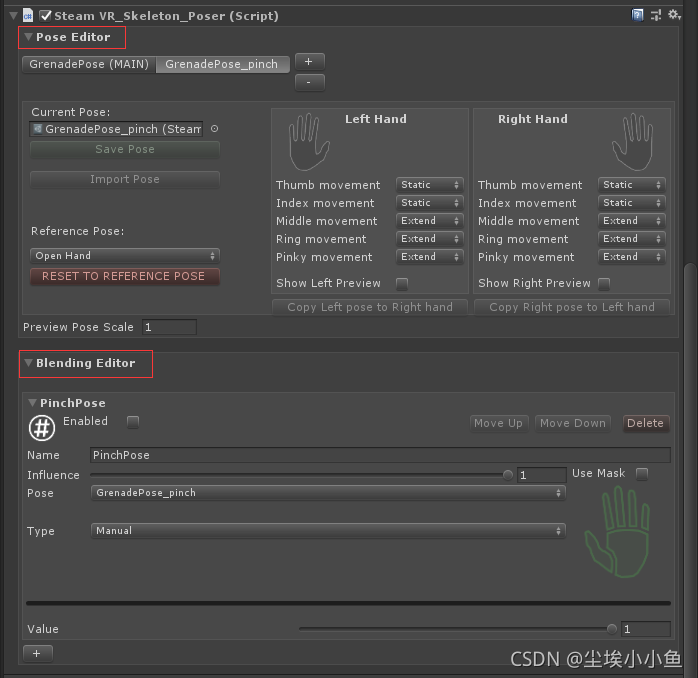The image size is (698, 678).
Task: Open Left Hand Index movement dropdown
Action: pos(430,203)
